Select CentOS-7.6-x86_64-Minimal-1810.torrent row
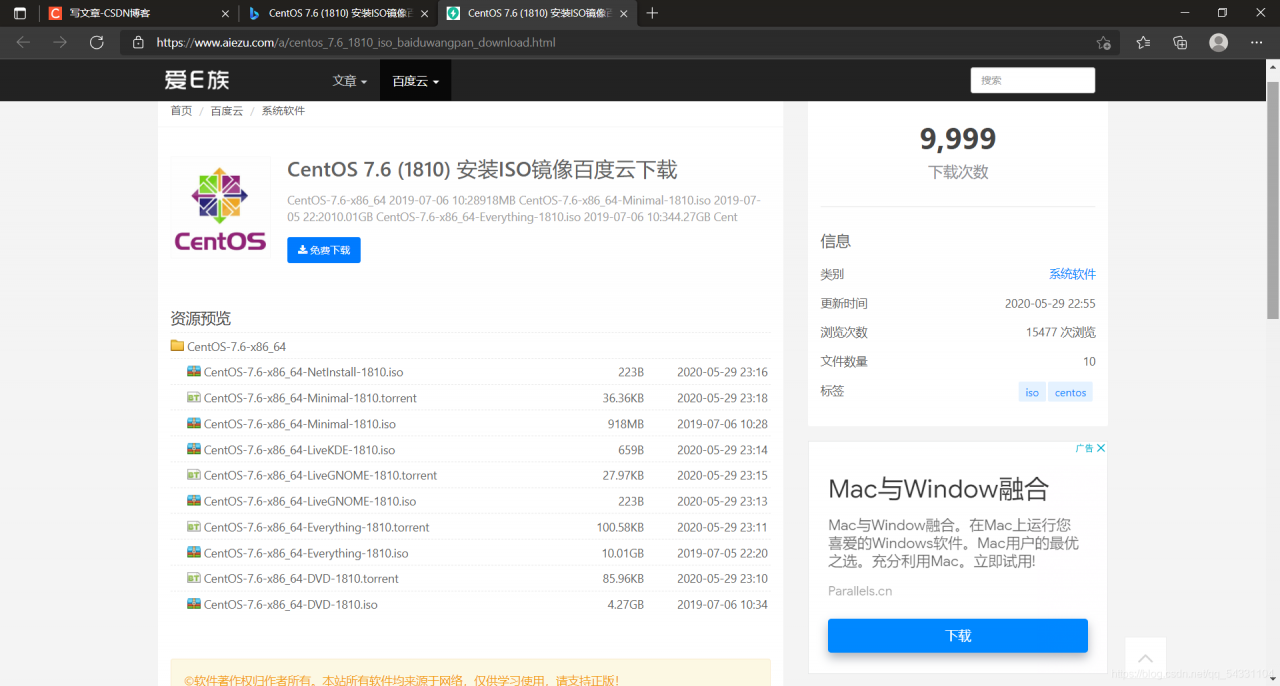The height and width of the screenshot is (686, 1280). click(470, 398)
